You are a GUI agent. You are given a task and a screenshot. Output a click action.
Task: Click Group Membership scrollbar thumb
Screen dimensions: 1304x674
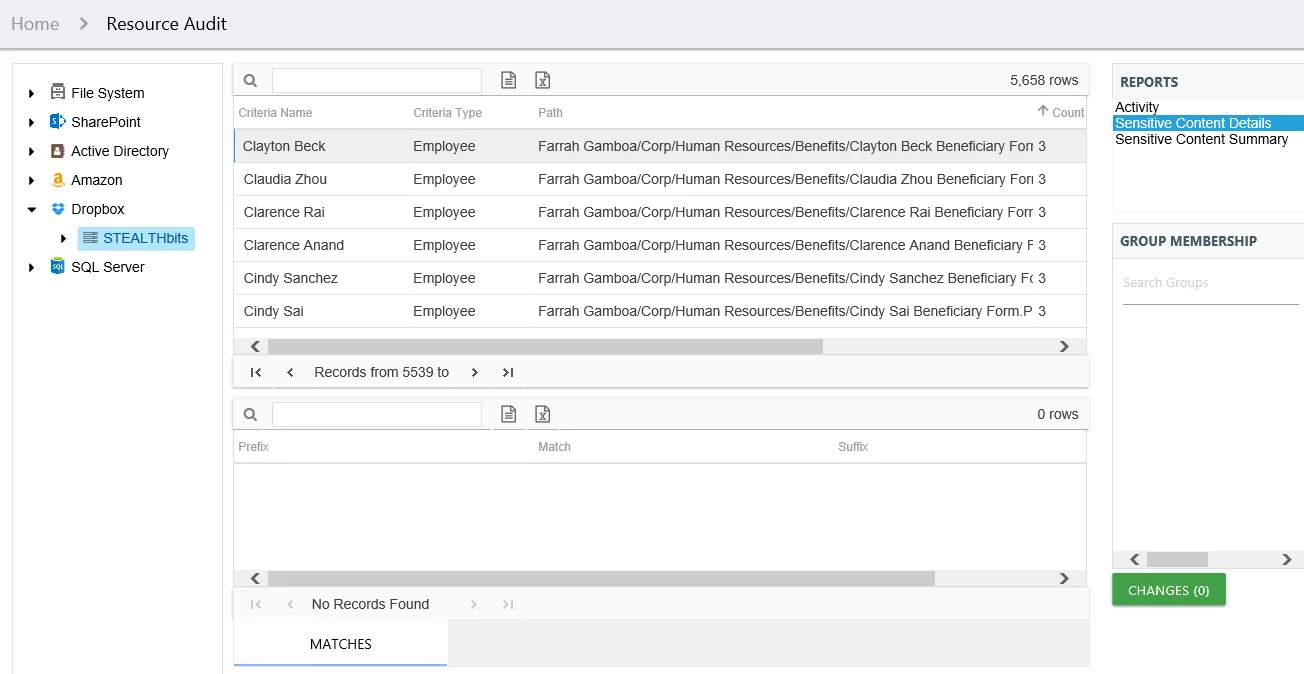(1177, 560)
